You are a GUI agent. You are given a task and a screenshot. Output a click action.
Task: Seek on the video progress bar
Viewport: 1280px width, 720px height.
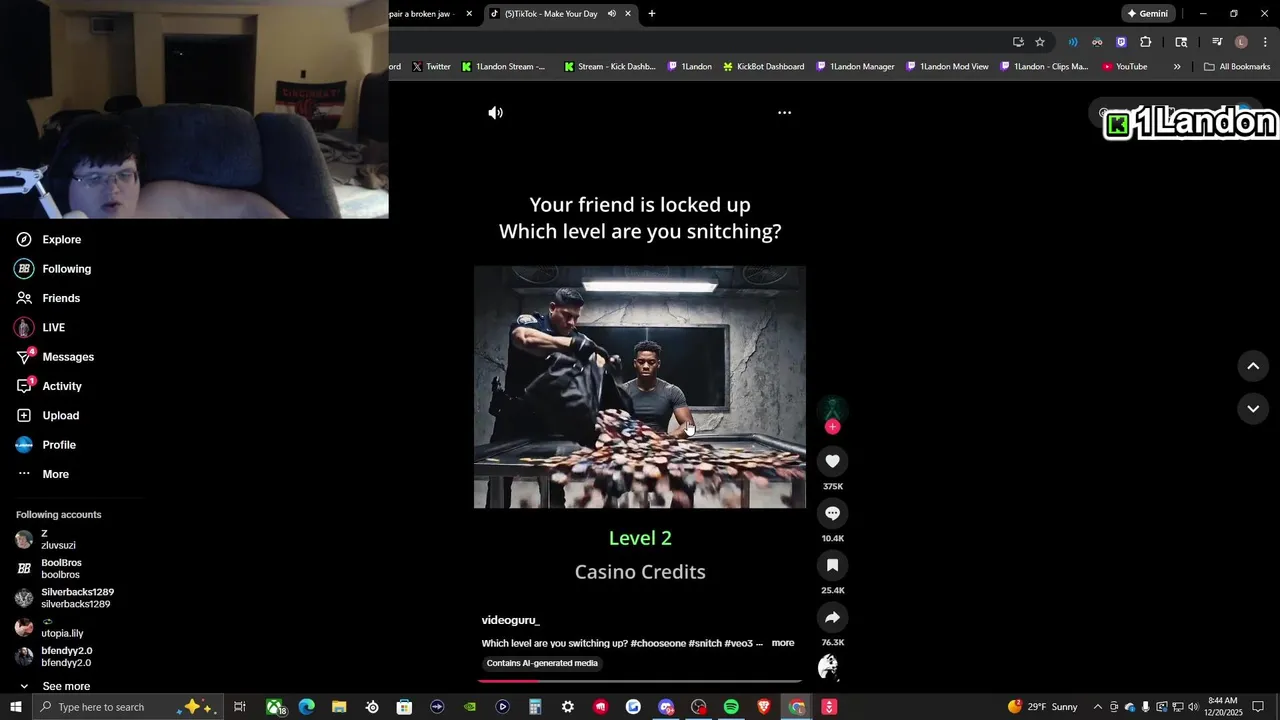(640, 681)
